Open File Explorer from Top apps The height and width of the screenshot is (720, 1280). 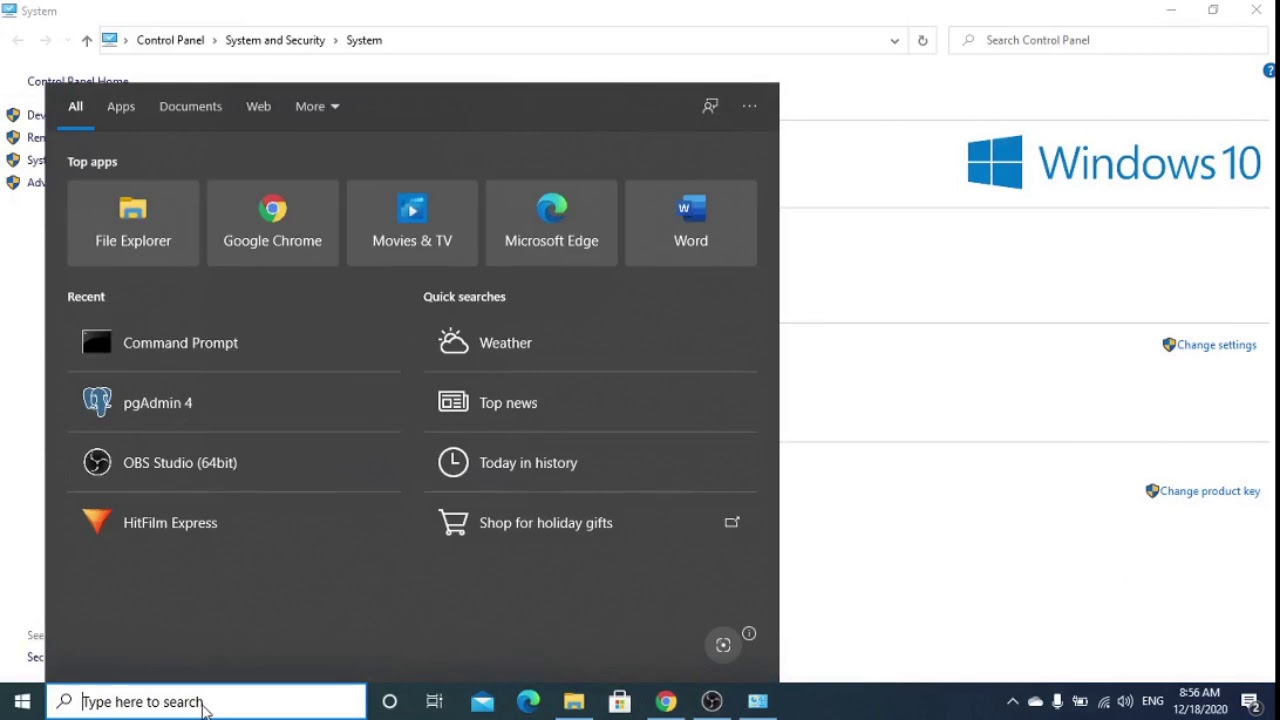tap(133, 223)
